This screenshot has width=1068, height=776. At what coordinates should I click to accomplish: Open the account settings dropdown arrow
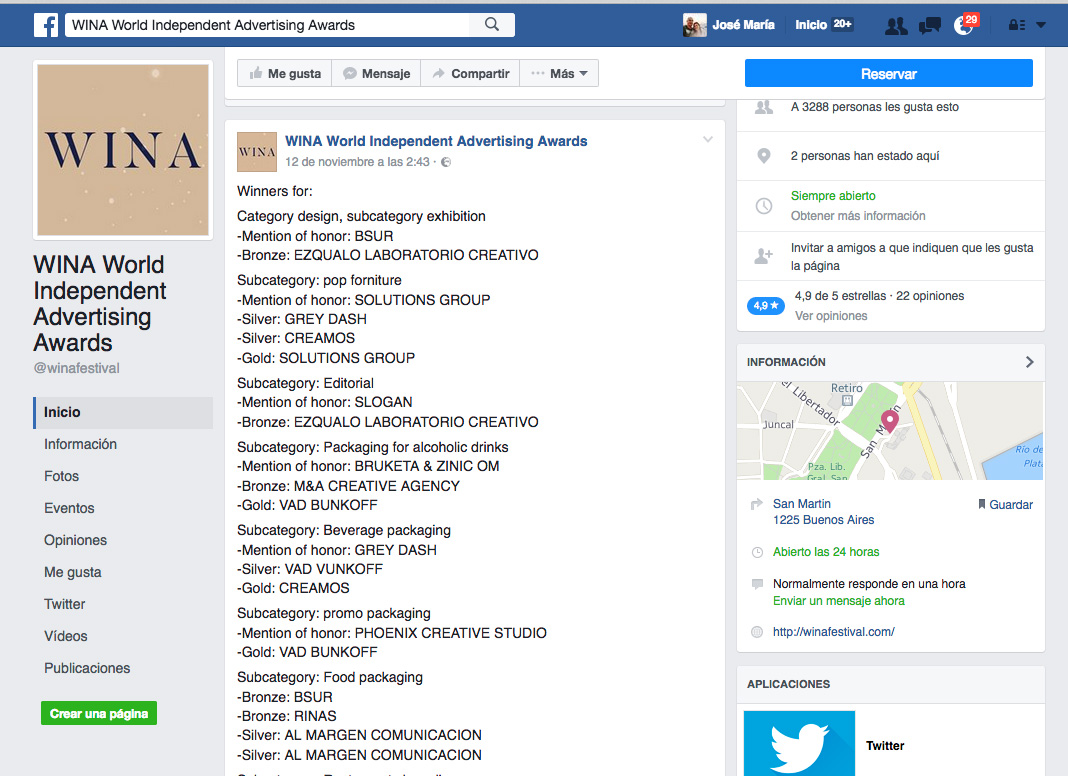coord(1041,25)
